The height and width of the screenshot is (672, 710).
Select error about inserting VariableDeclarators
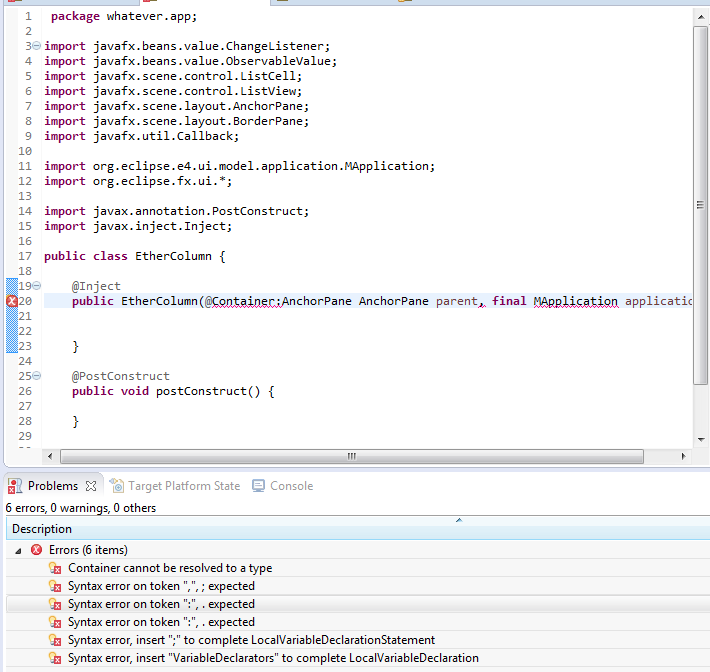point(273,658)
